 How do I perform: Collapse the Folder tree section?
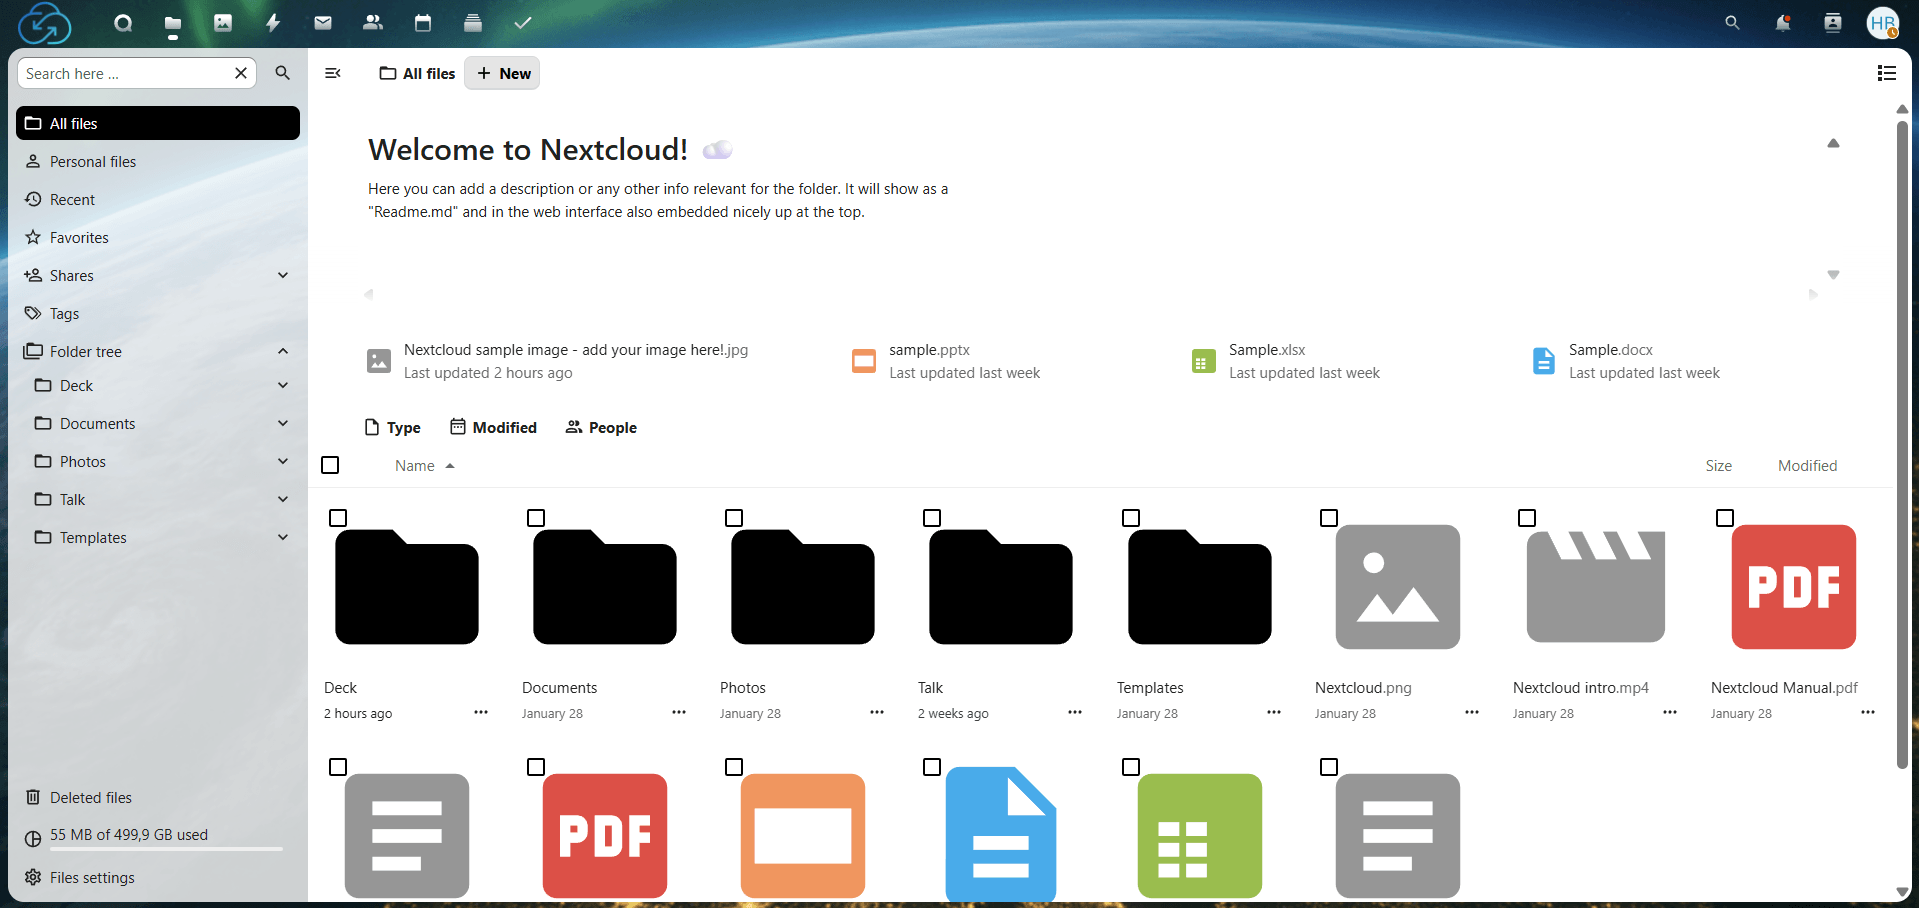[283, 351]
